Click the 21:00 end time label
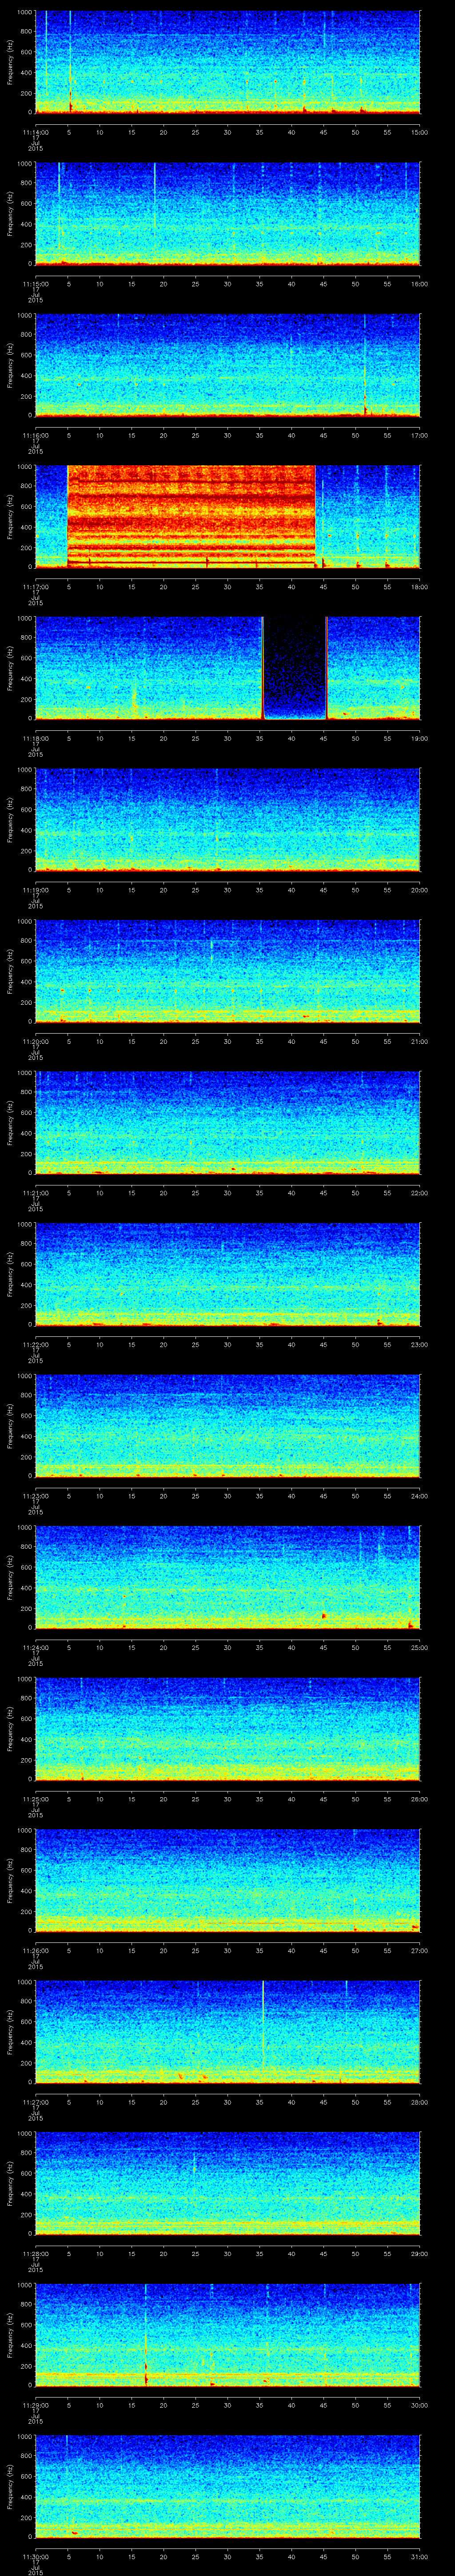Screen dimensions: 455x2576 419,1041
